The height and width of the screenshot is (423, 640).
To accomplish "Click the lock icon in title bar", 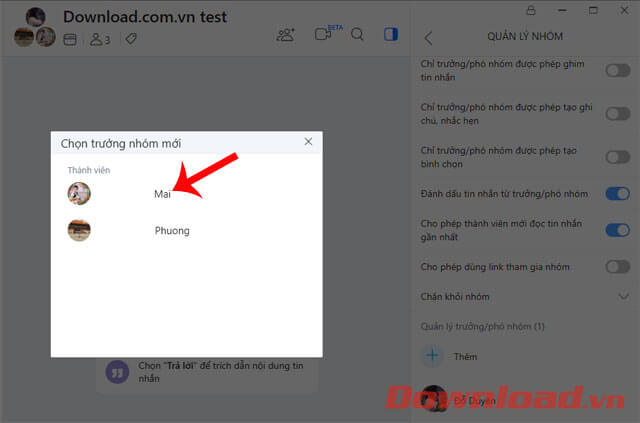I will point(531,11).
